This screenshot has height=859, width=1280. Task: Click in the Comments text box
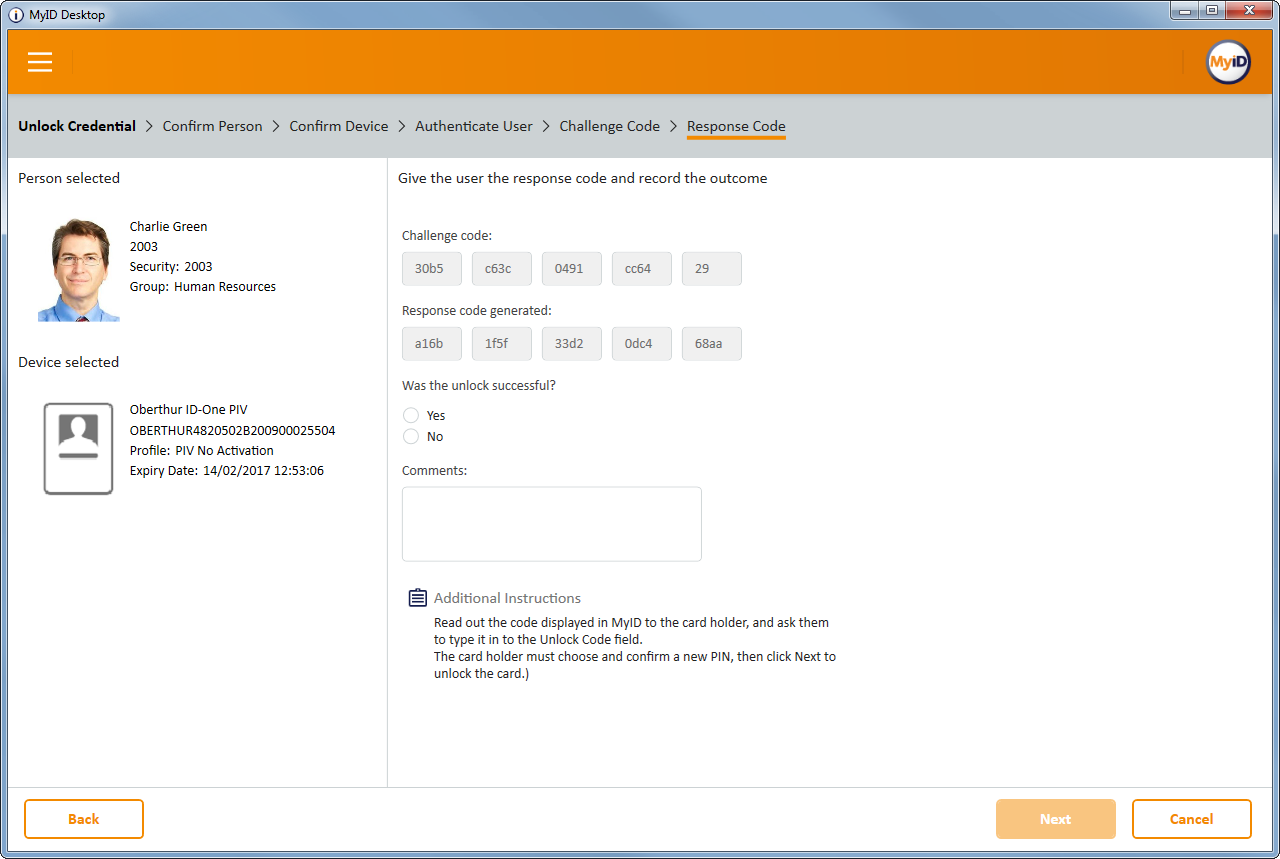(552, 524)
